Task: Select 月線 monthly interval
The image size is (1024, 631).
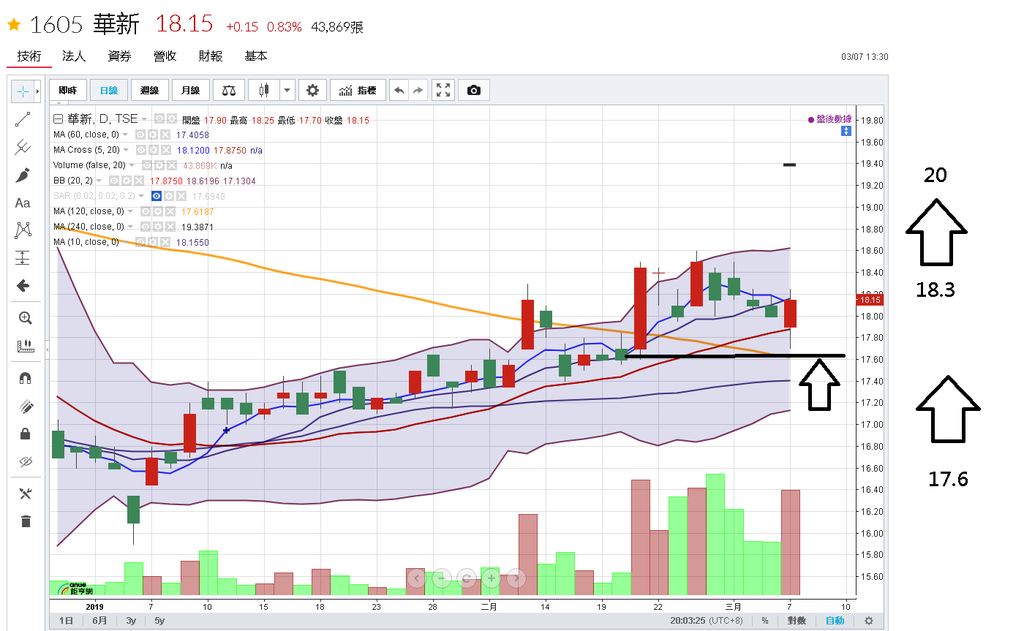Action: coord(190,90)
